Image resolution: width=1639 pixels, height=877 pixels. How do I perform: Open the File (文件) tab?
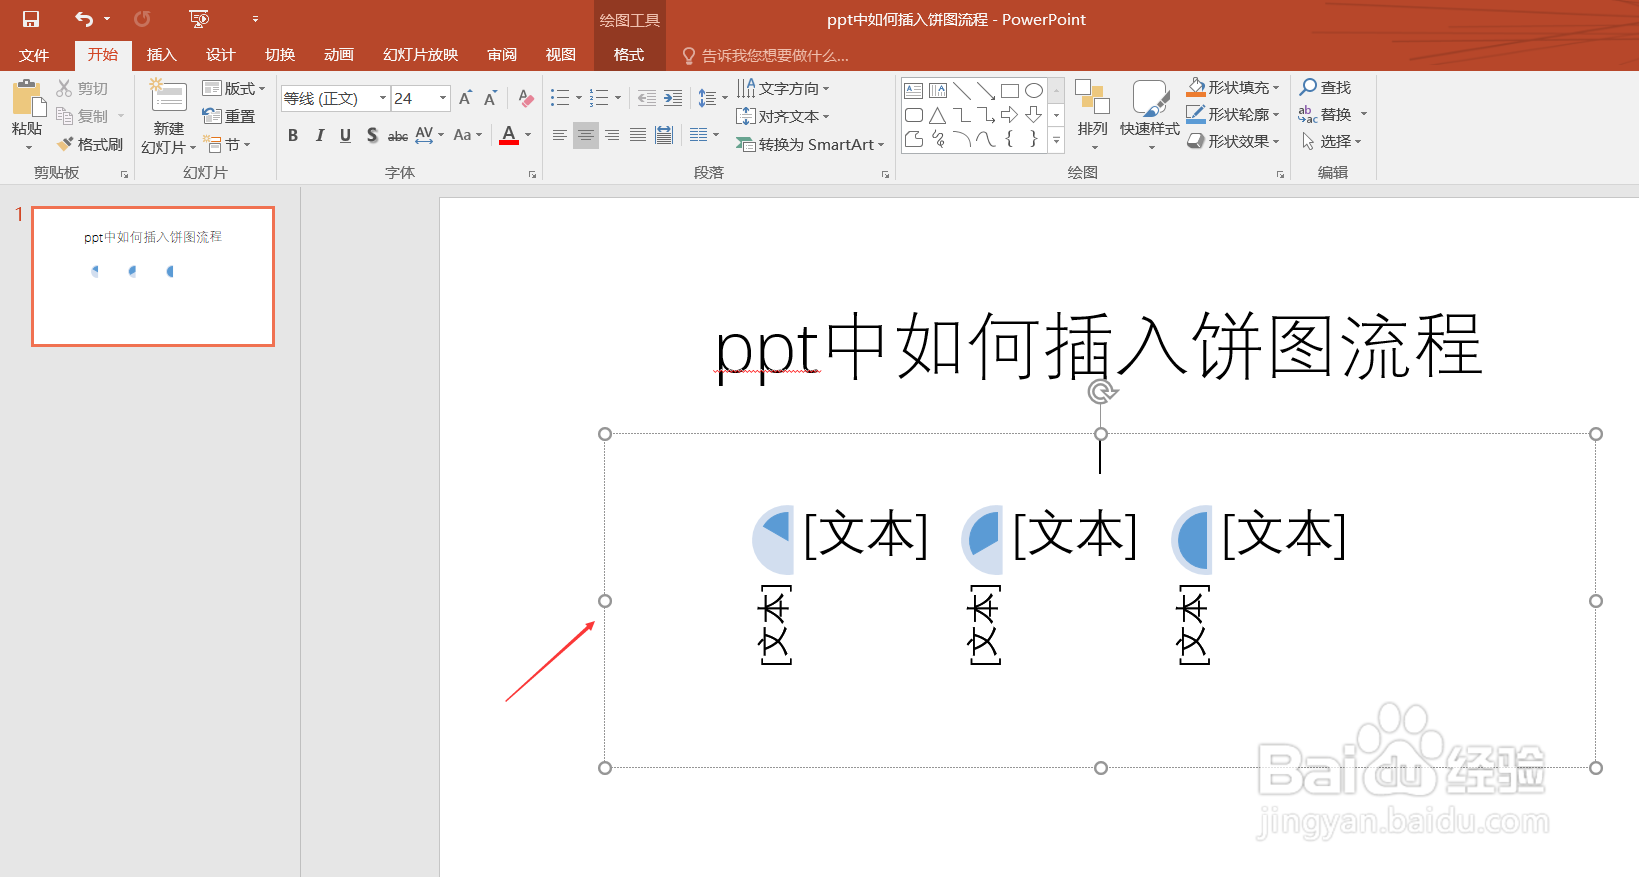[34, 55]
